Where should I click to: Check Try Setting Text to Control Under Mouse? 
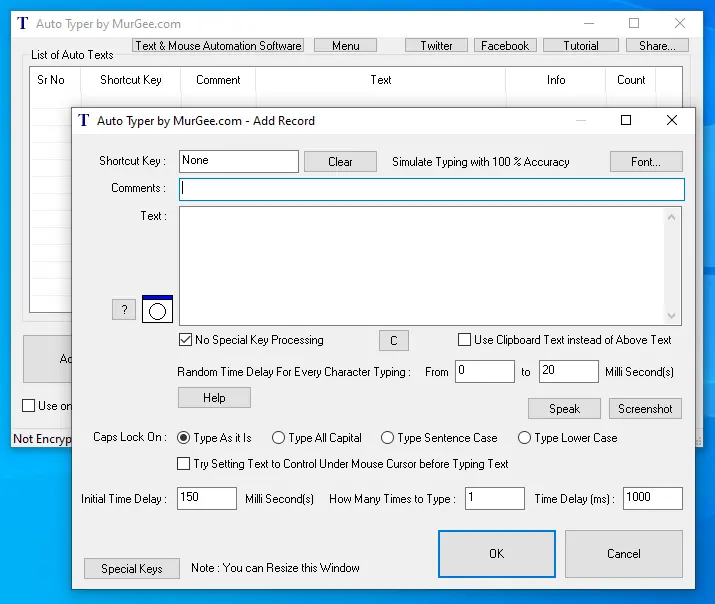[x=183, y=464]
